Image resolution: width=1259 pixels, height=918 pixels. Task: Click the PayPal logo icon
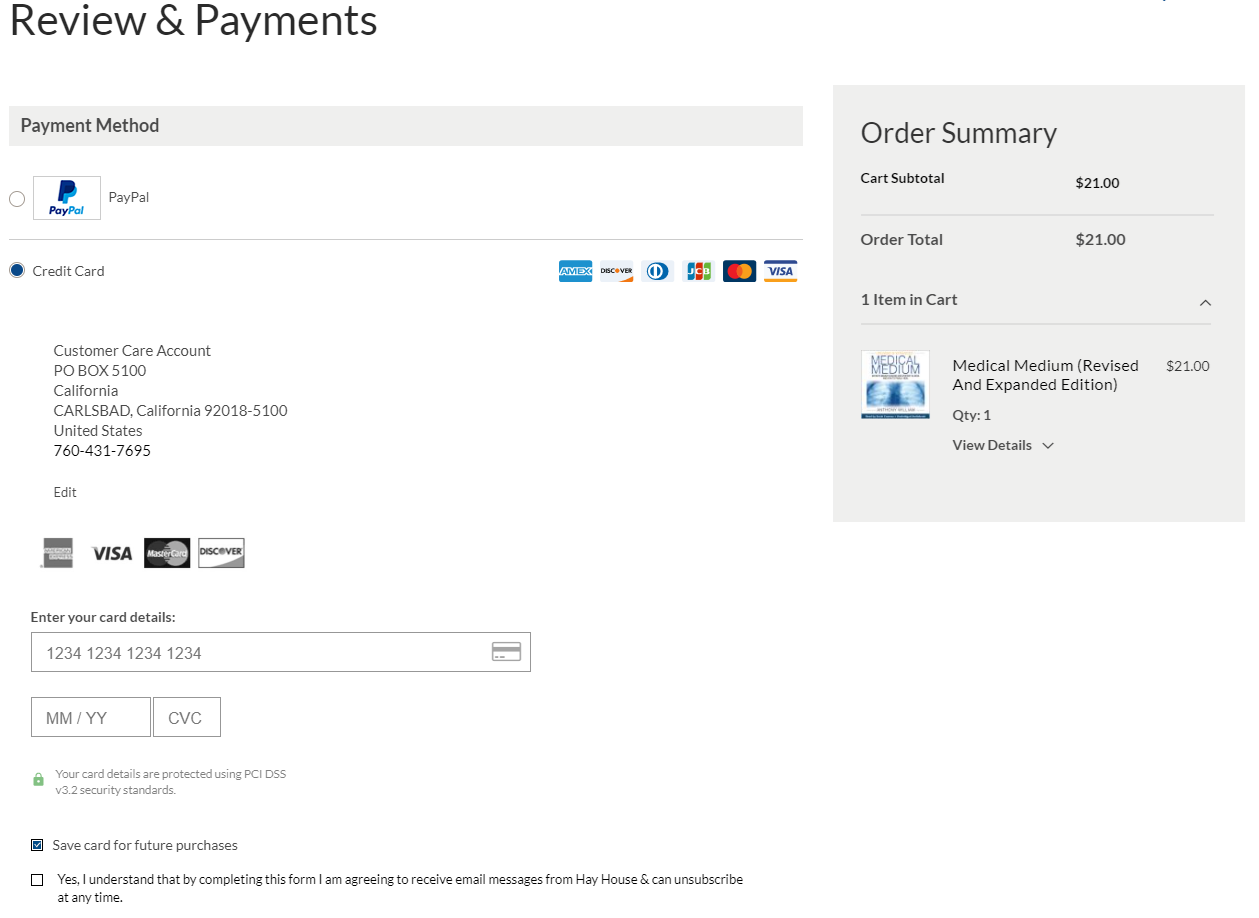[x=67, y=198]
